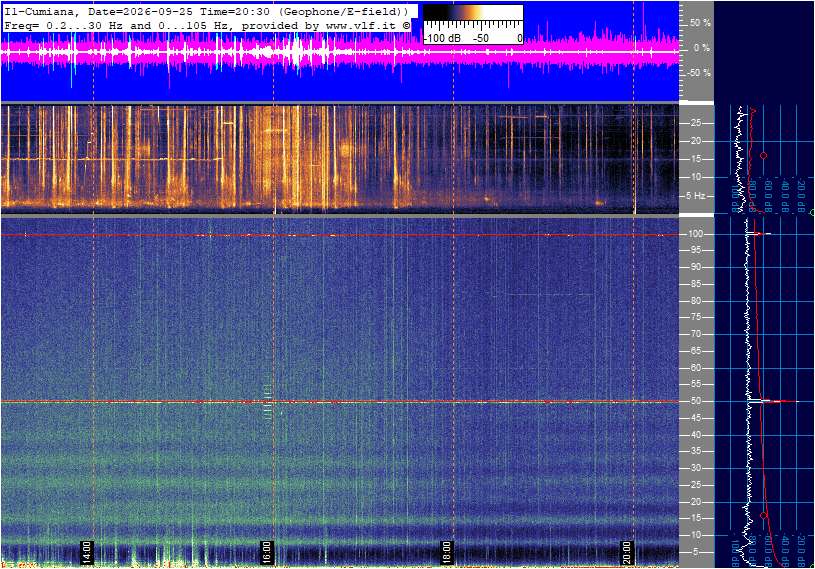Click the 45 tick on E-field axis
The width and height of the screenshot is (815, 569).
point(695,418)
